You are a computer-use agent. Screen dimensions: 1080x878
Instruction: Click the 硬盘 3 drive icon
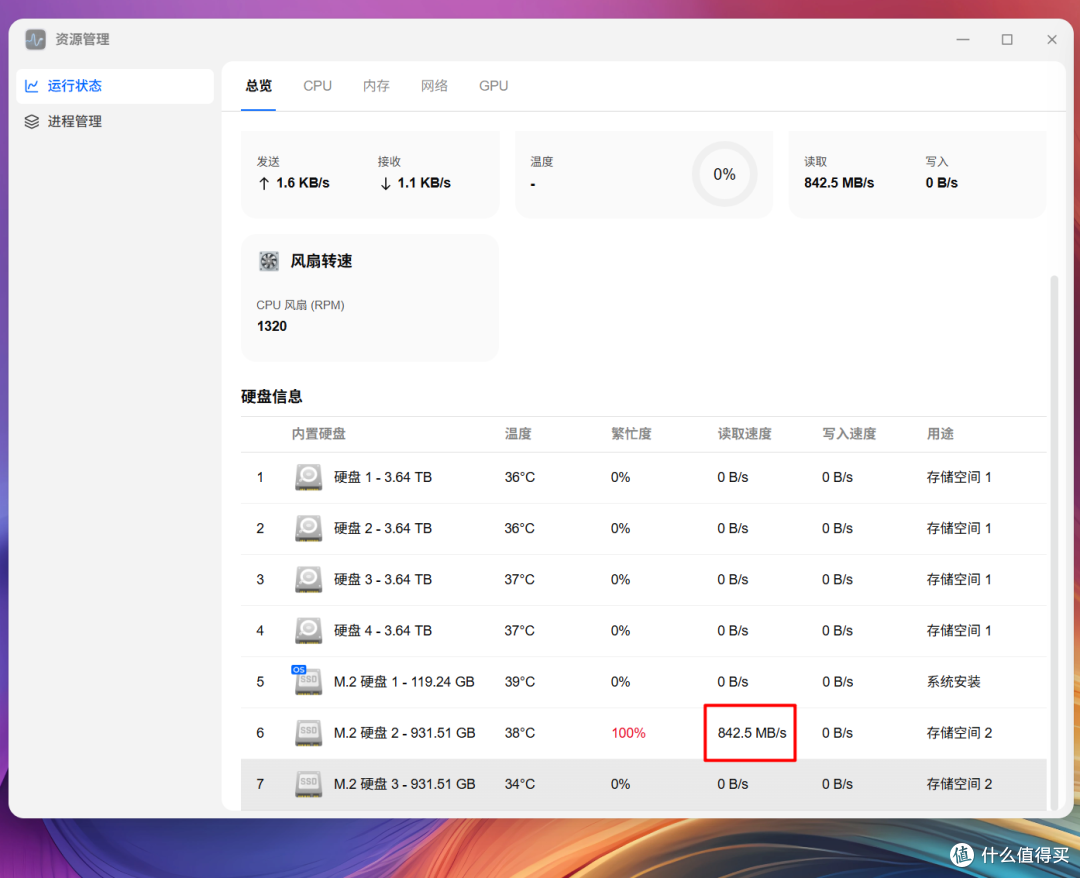(x=309, y=579)
